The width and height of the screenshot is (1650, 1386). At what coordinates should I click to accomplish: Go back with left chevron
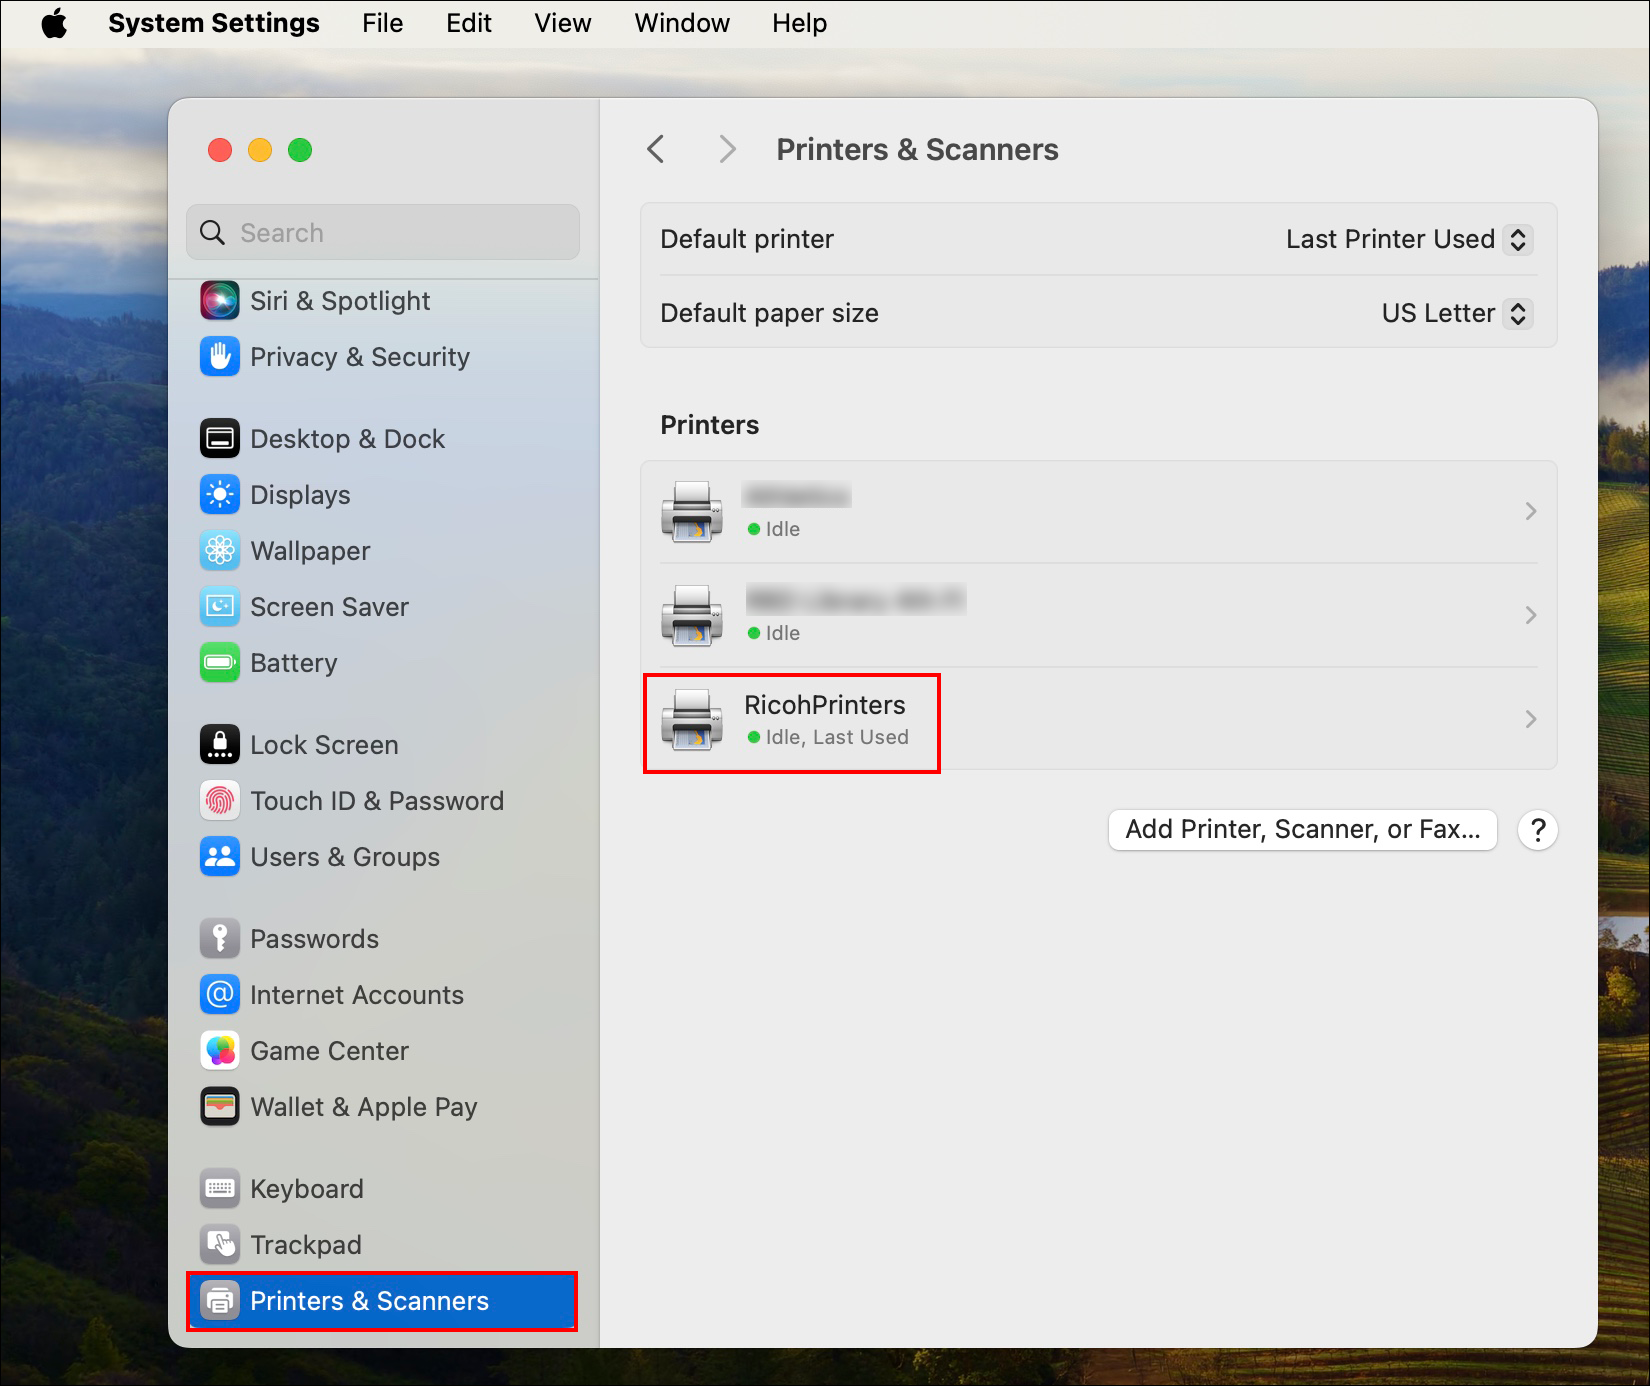[656, 149]
